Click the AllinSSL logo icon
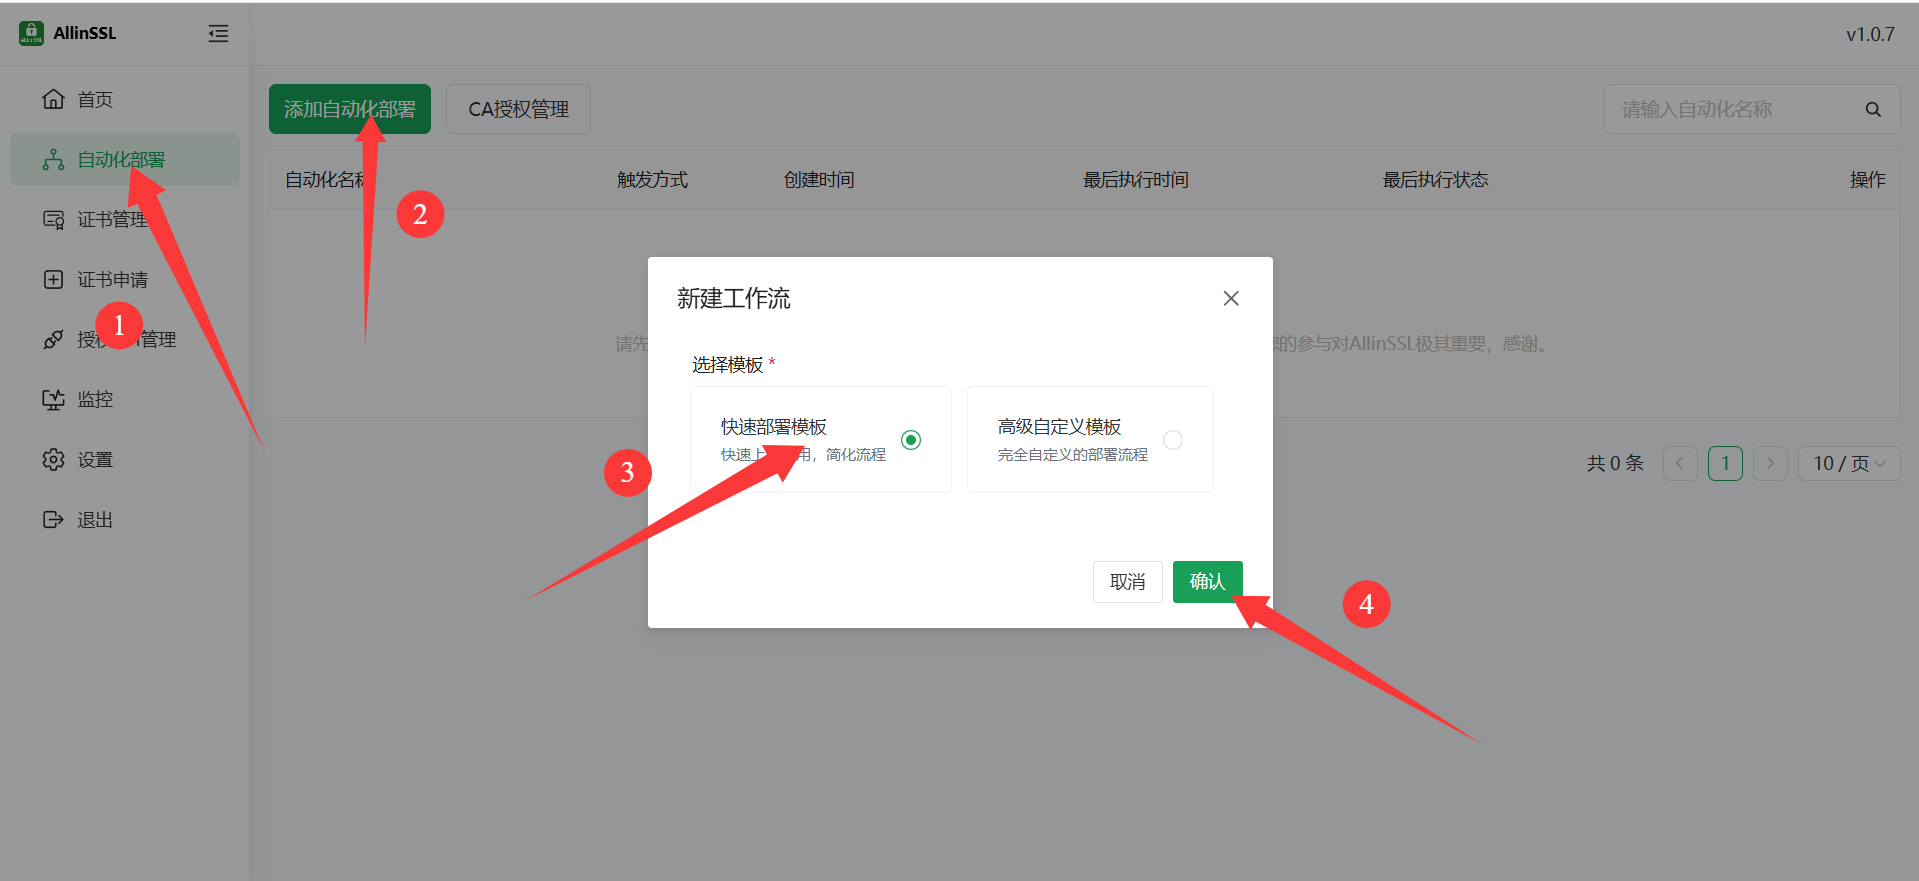 (31, 33)
